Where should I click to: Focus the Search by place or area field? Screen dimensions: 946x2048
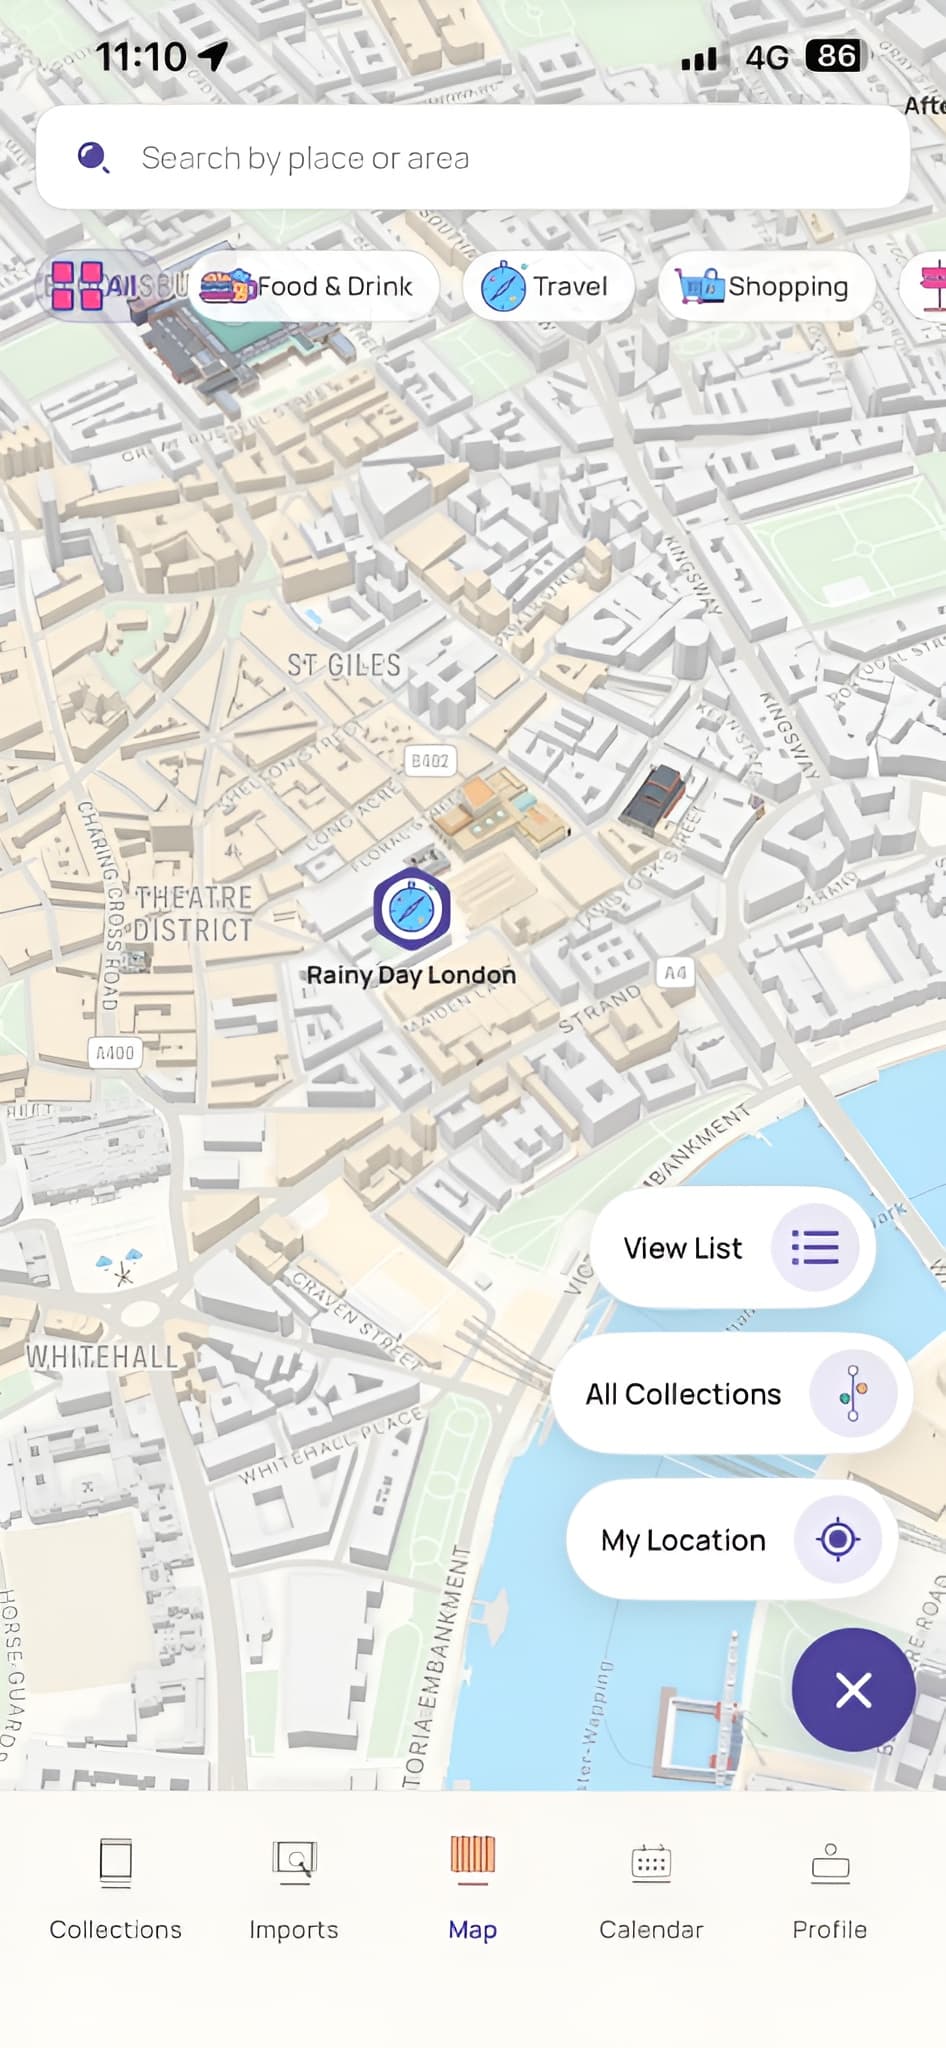tap(472, 158)
